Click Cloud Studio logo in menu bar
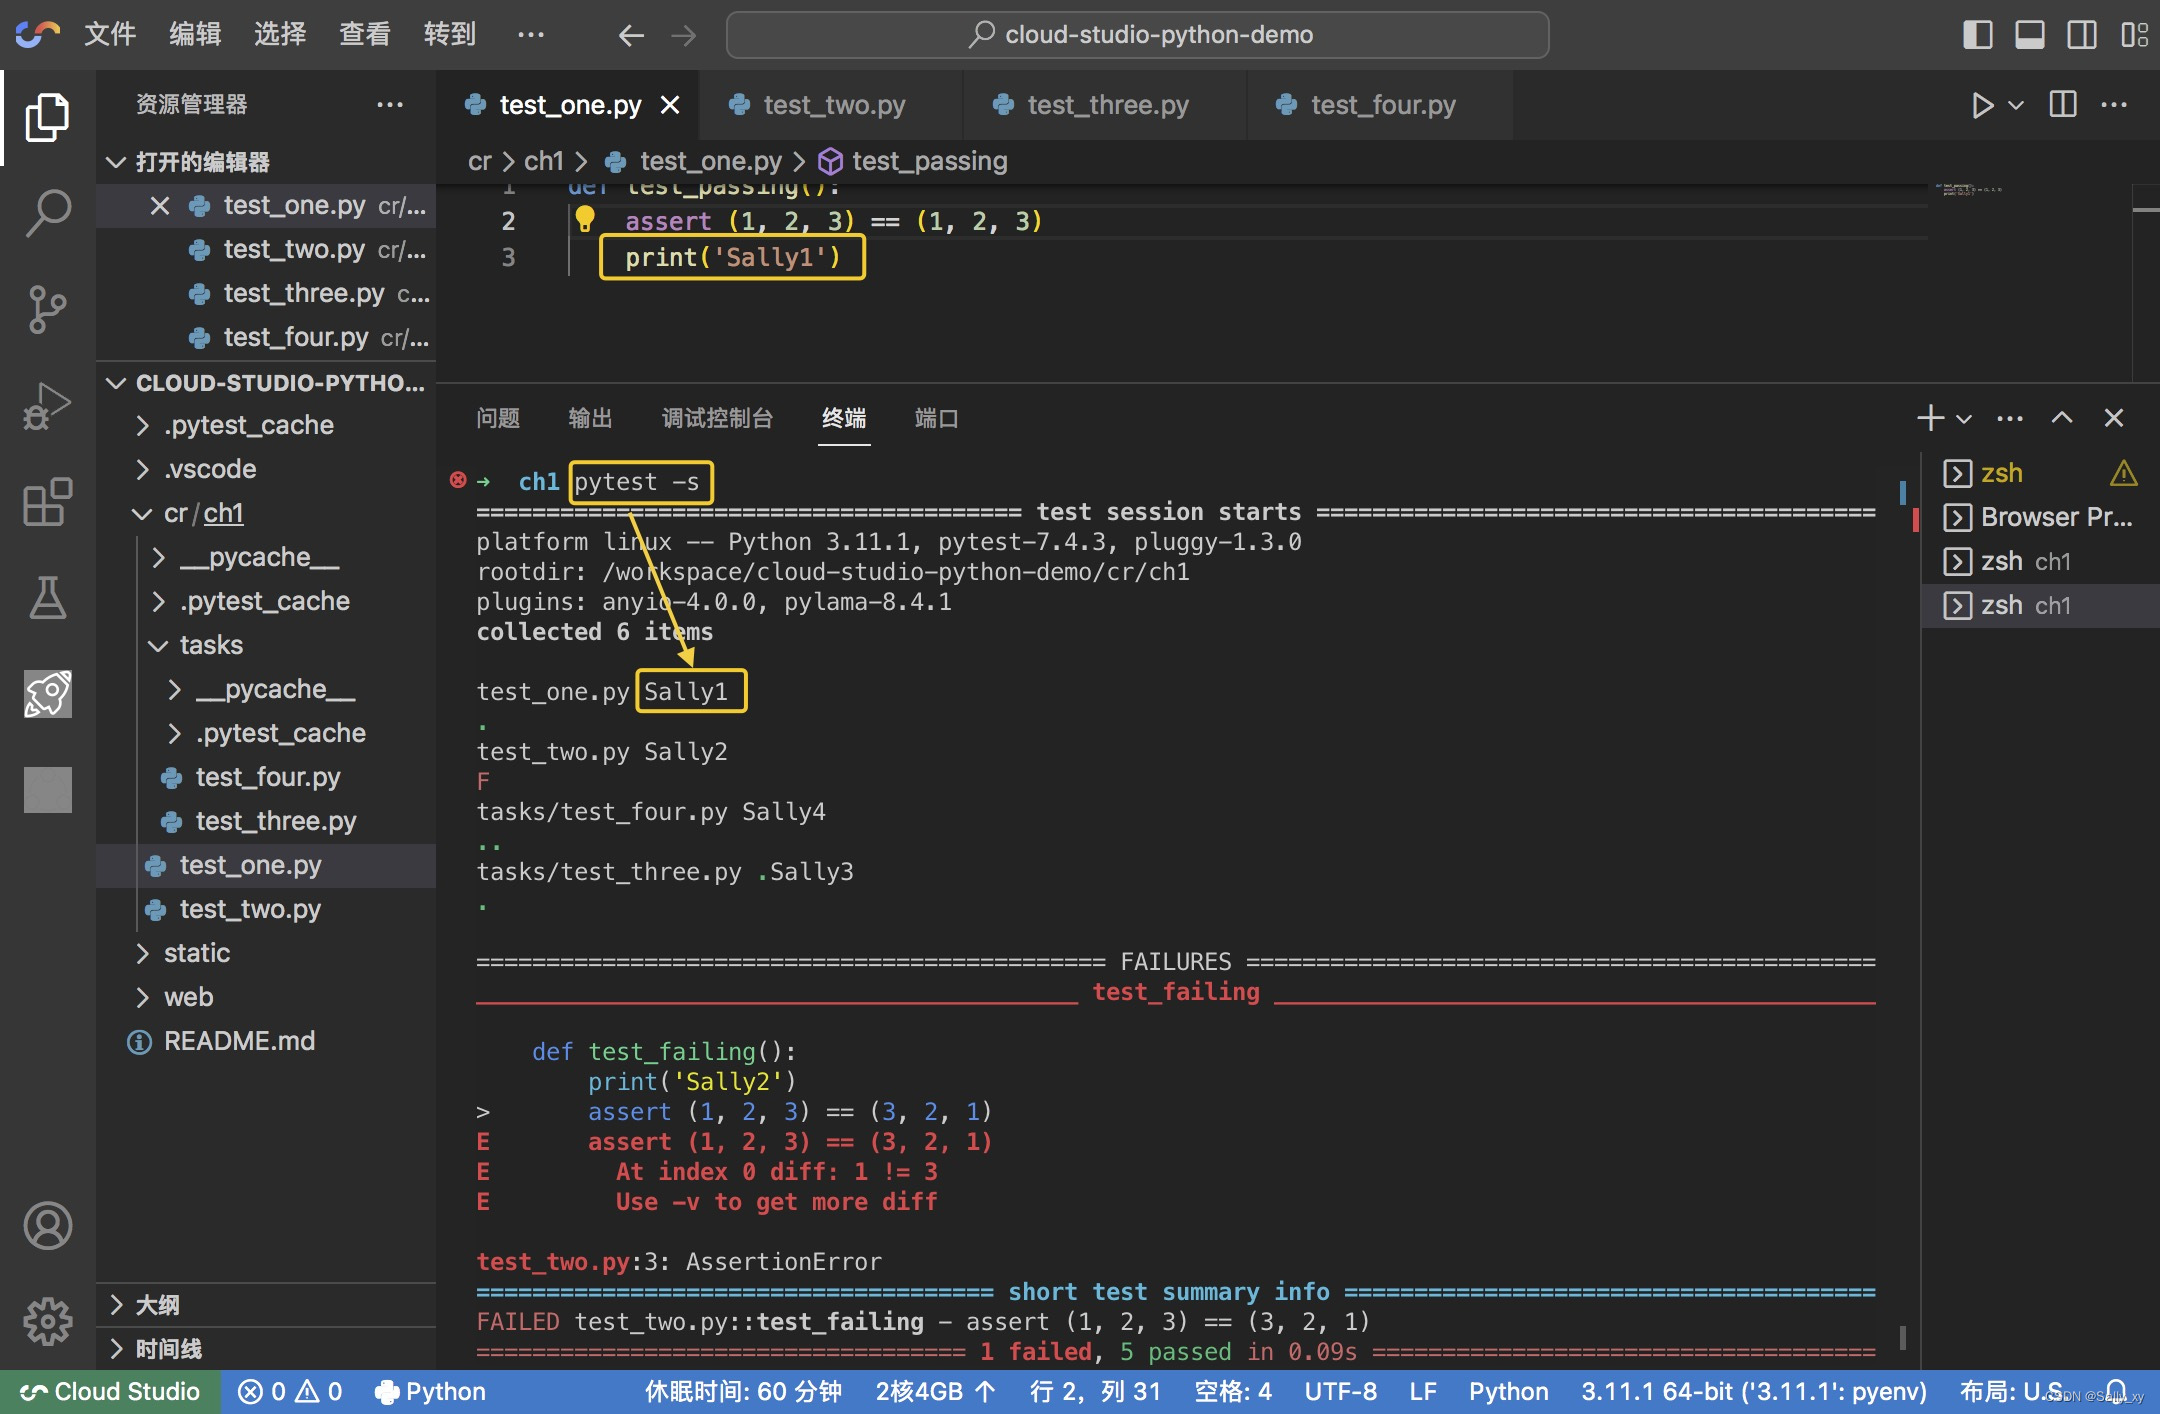Image resolution: width=2160 pixels, height=1414 pixels. pos(38,35)
